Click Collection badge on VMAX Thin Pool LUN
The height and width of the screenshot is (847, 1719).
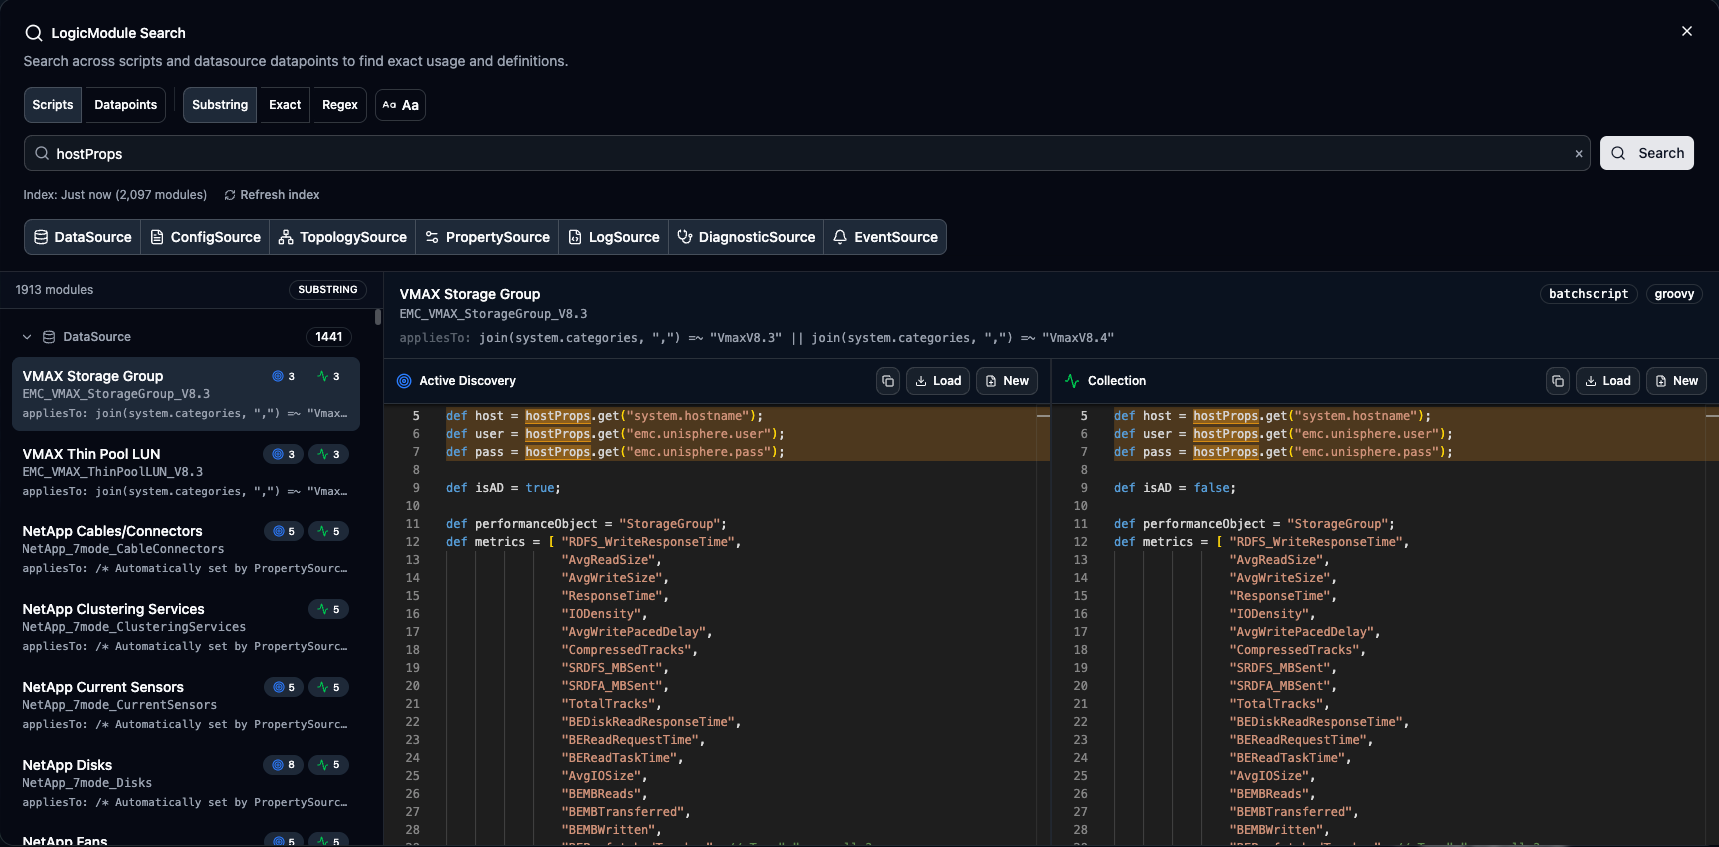(x=328, y=454)
